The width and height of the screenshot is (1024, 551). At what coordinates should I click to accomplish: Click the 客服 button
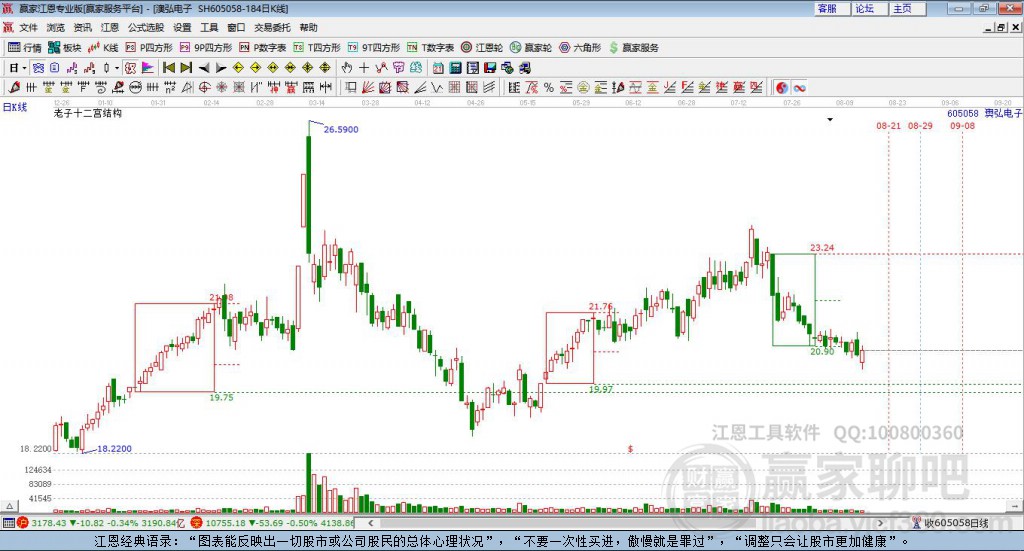point(833,8)
